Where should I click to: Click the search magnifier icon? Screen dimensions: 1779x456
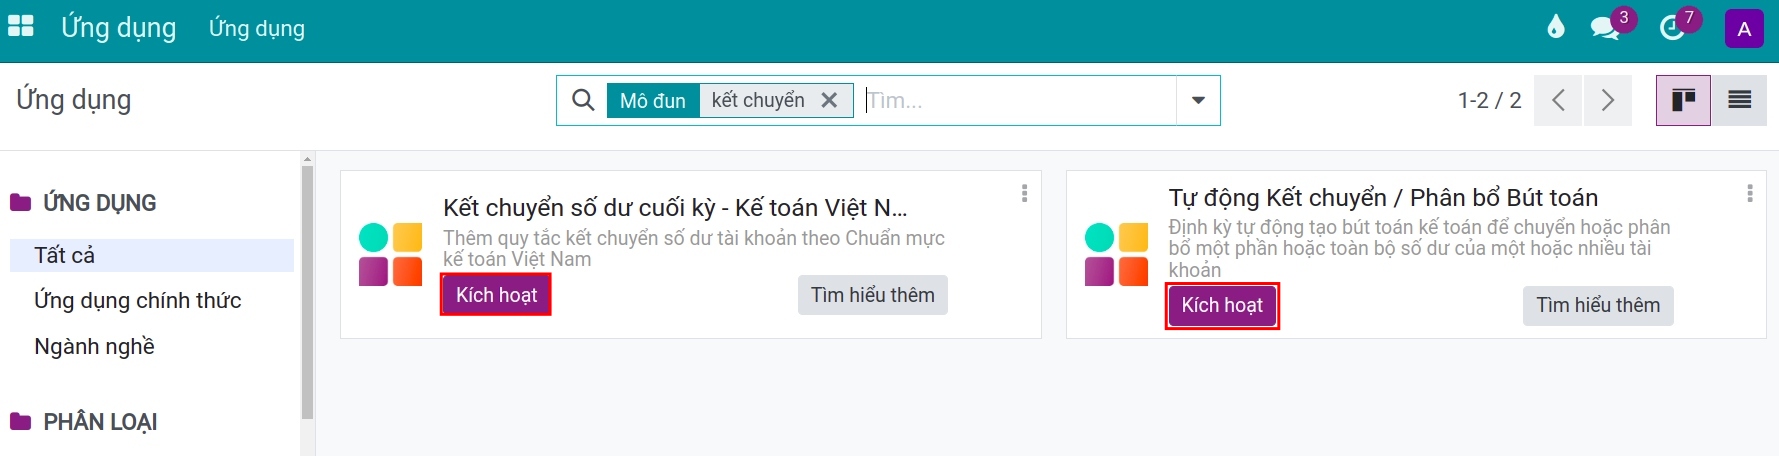(x=583, y=100)
